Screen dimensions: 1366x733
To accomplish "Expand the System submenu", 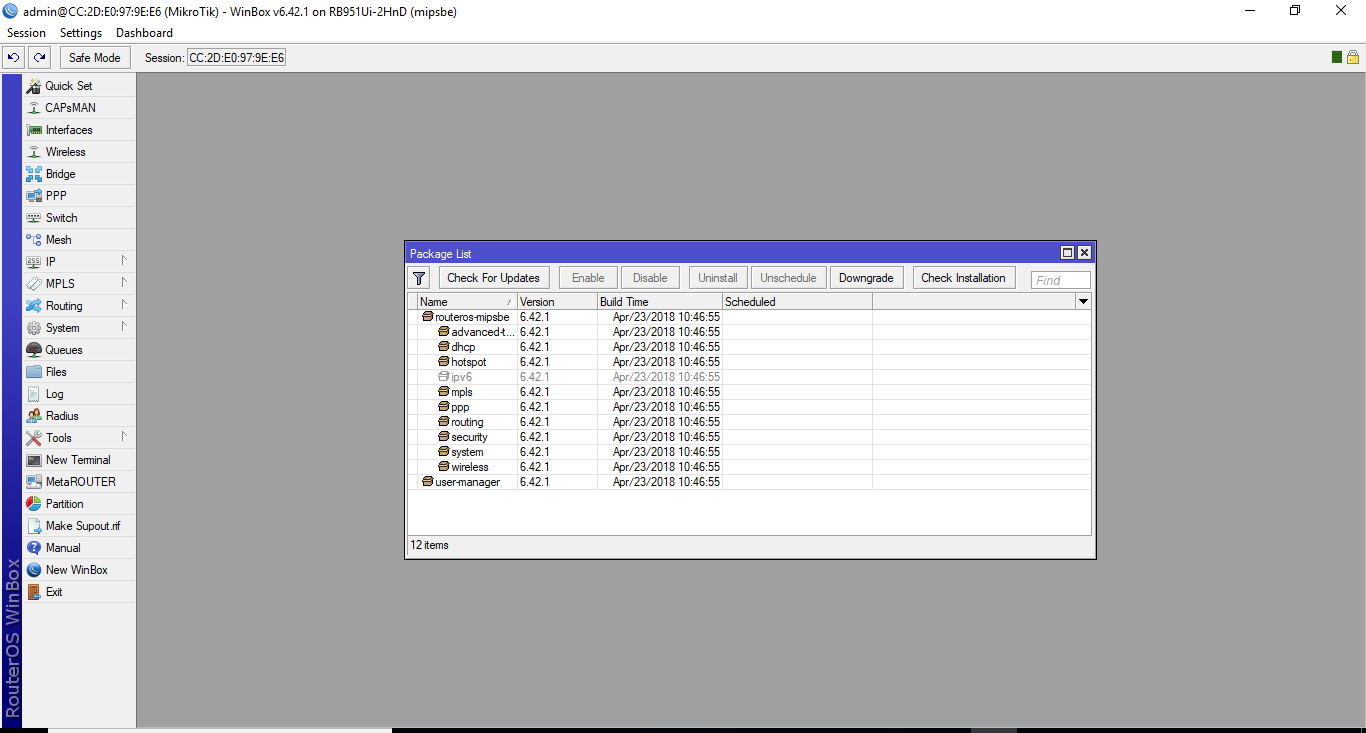I will click(79, 328).
